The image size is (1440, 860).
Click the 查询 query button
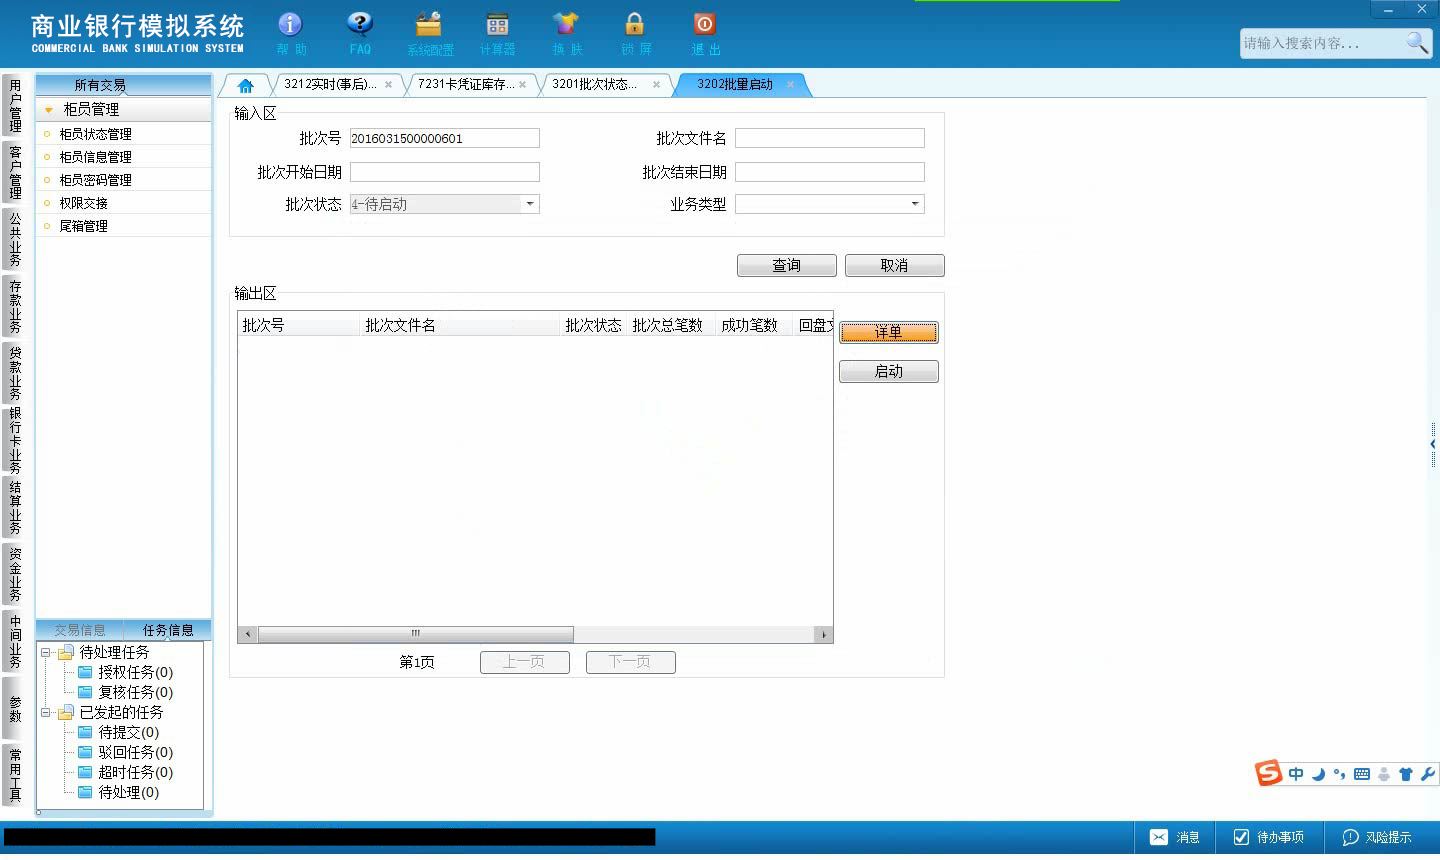pyautogui.click(x=787, y=265)
